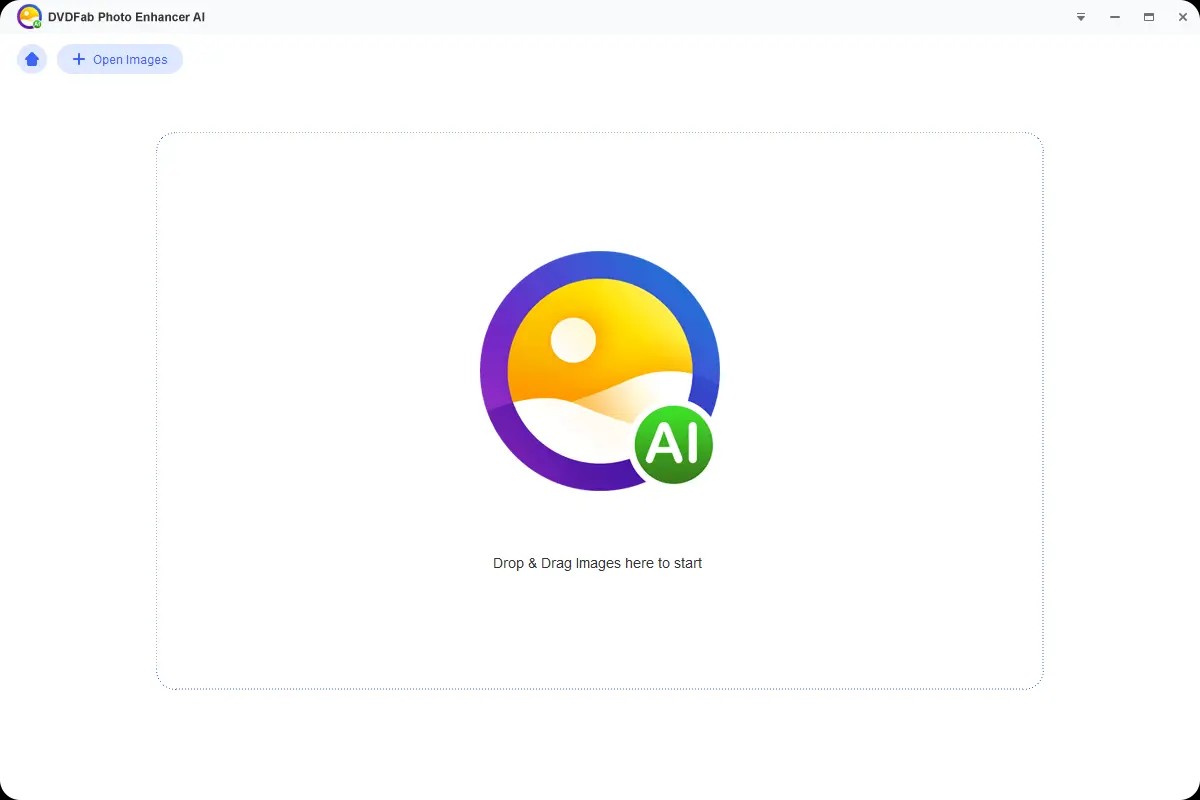Click the DVDFab app logo in title bar
This screenshot has height=800, width=1200.
29,17
